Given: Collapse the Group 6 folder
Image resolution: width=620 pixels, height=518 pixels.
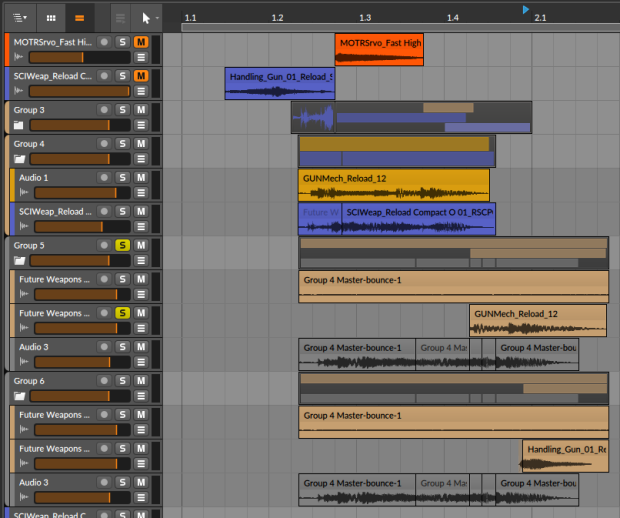Looking at the screenshot, I should 19,396.
